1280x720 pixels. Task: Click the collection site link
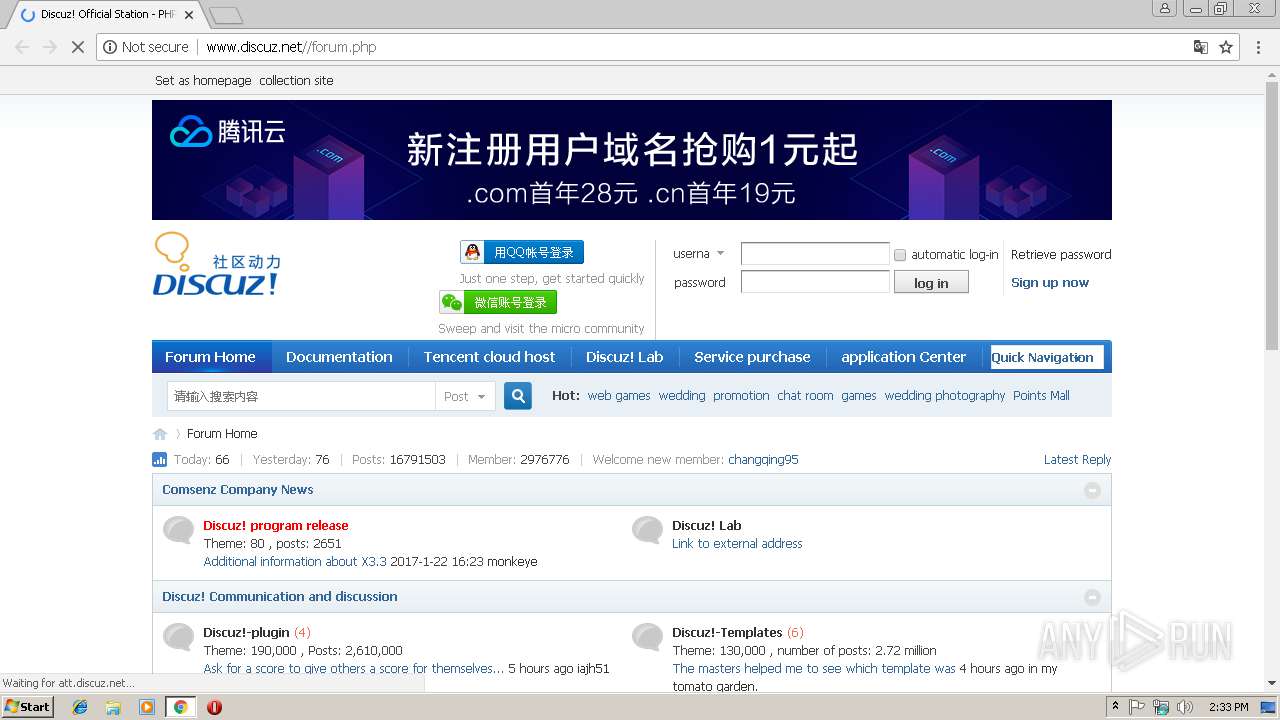(x=296, y=80)
